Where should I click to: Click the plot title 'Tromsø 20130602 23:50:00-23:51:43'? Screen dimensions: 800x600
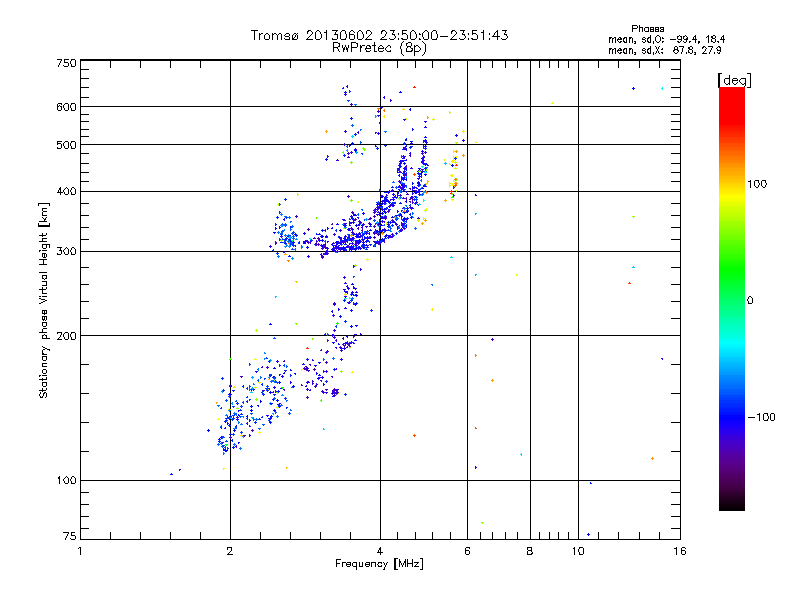[379, 35]
